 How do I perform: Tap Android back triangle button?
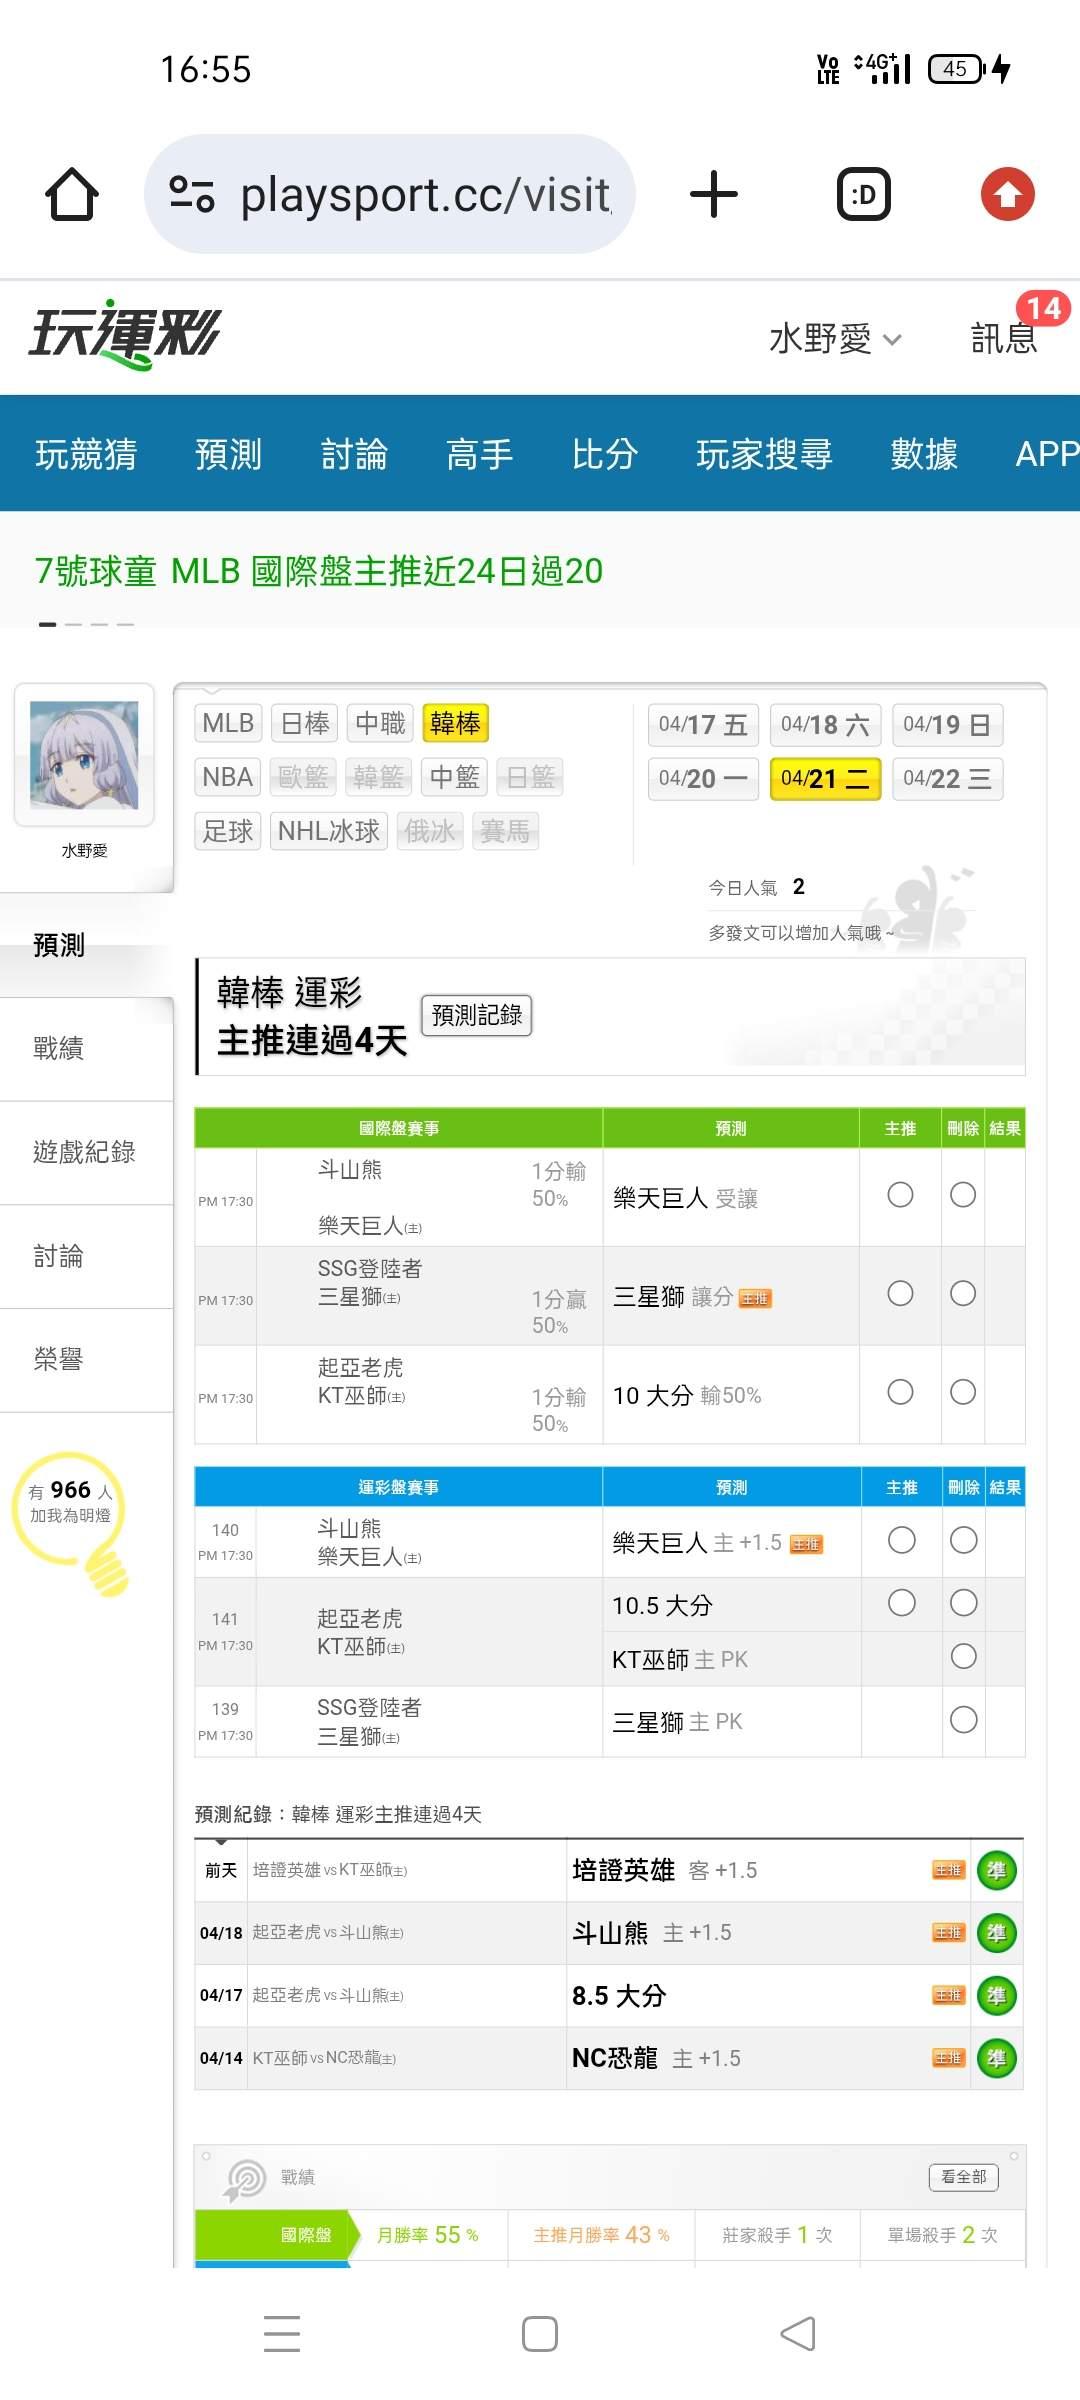click(798, 2334)
